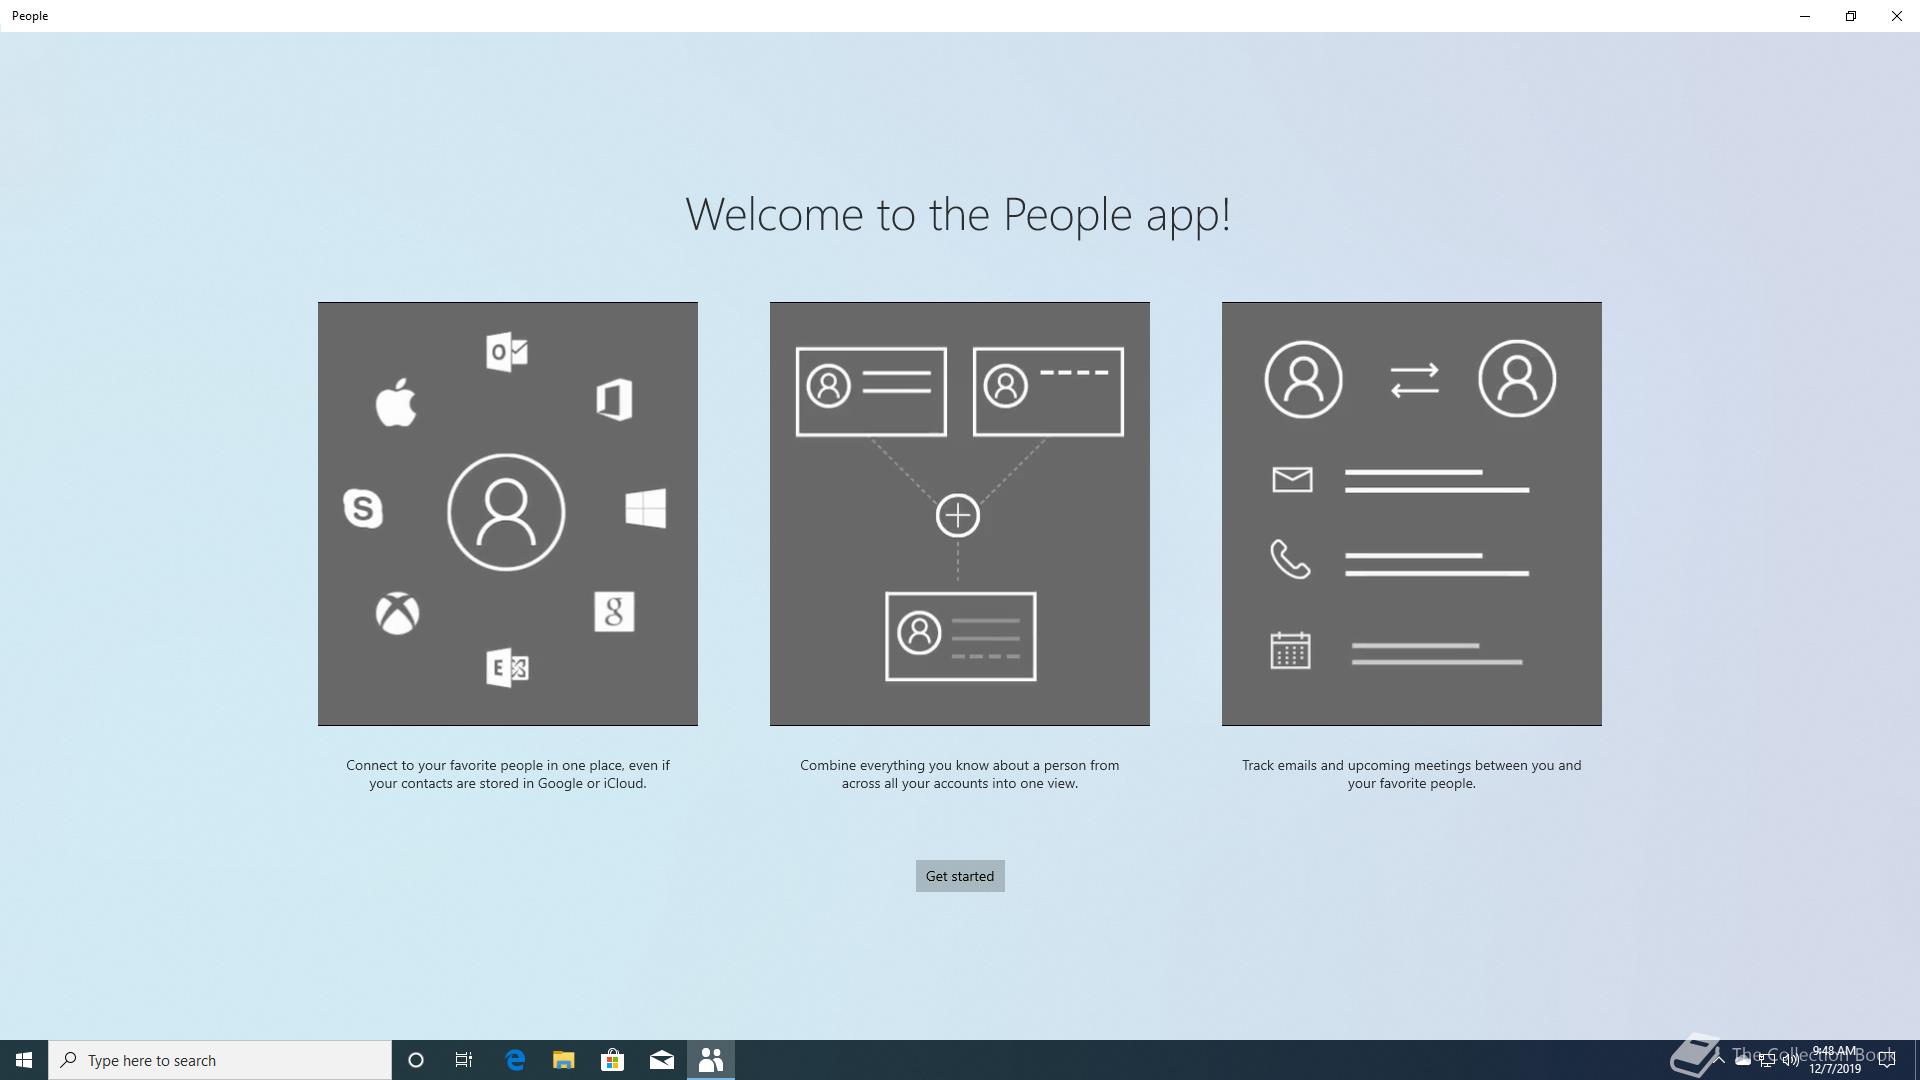Click the taskbar search box
Image resolution: width=1920 pixels, height=1080 pixels.
(x=220, y=1060)
